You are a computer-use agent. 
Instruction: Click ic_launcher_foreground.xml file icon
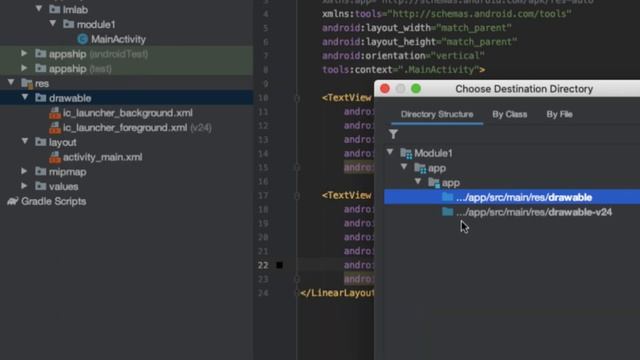[x=55, y=128]
